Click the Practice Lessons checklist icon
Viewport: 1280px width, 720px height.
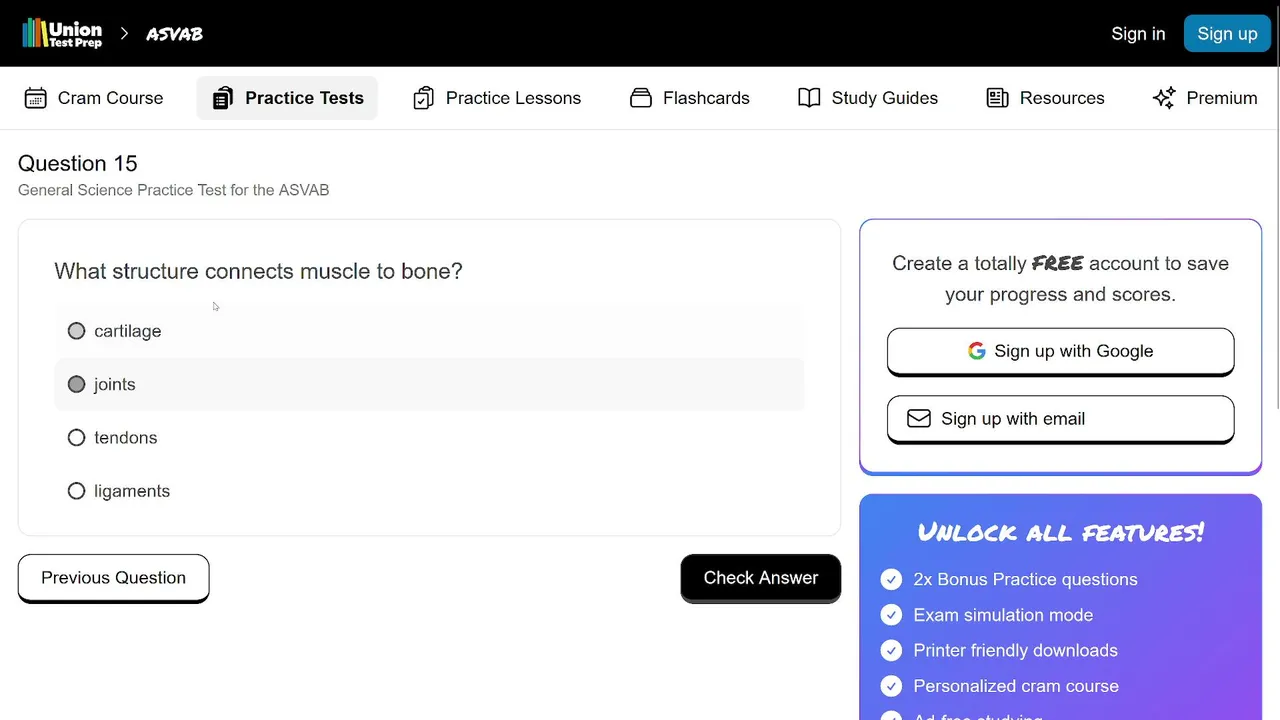click(424, 98)
